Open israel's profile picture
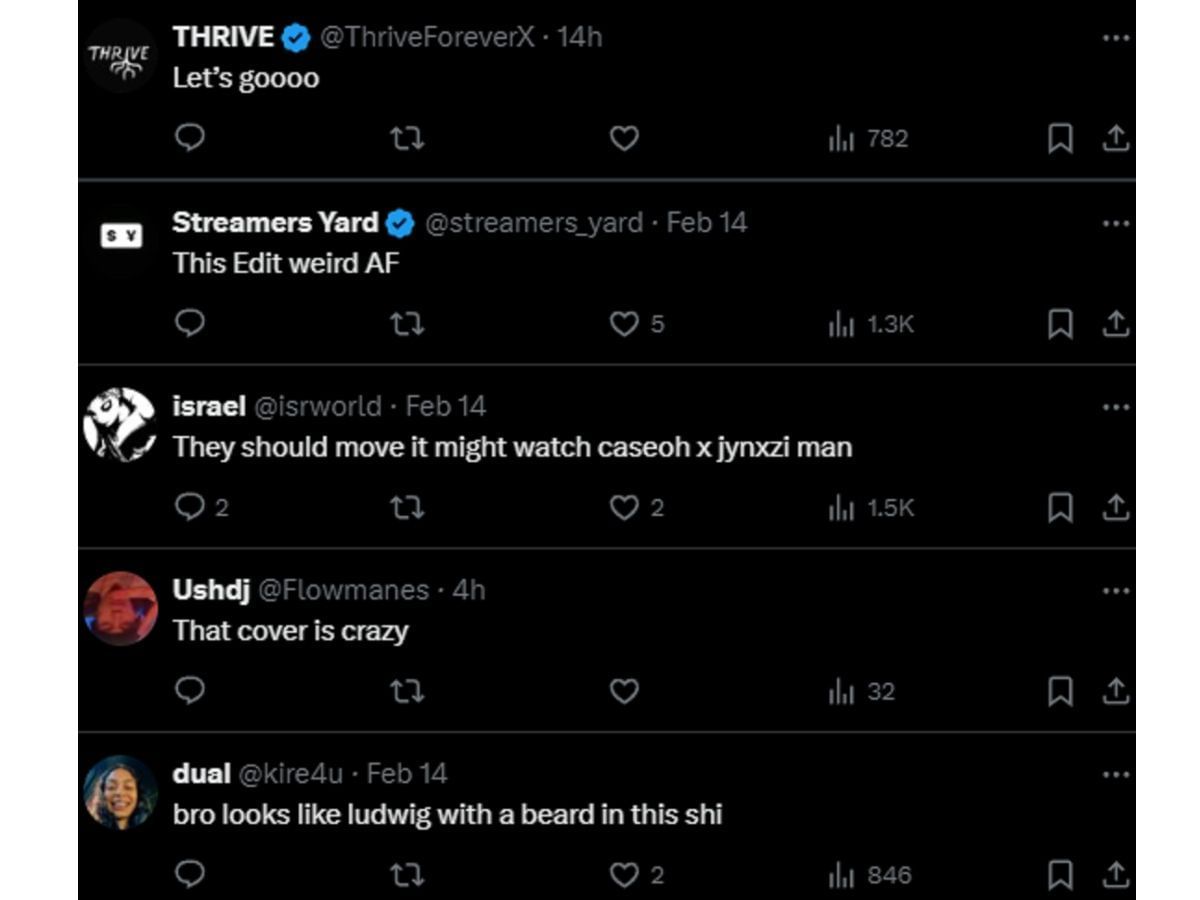 click(x=120, y=425)
